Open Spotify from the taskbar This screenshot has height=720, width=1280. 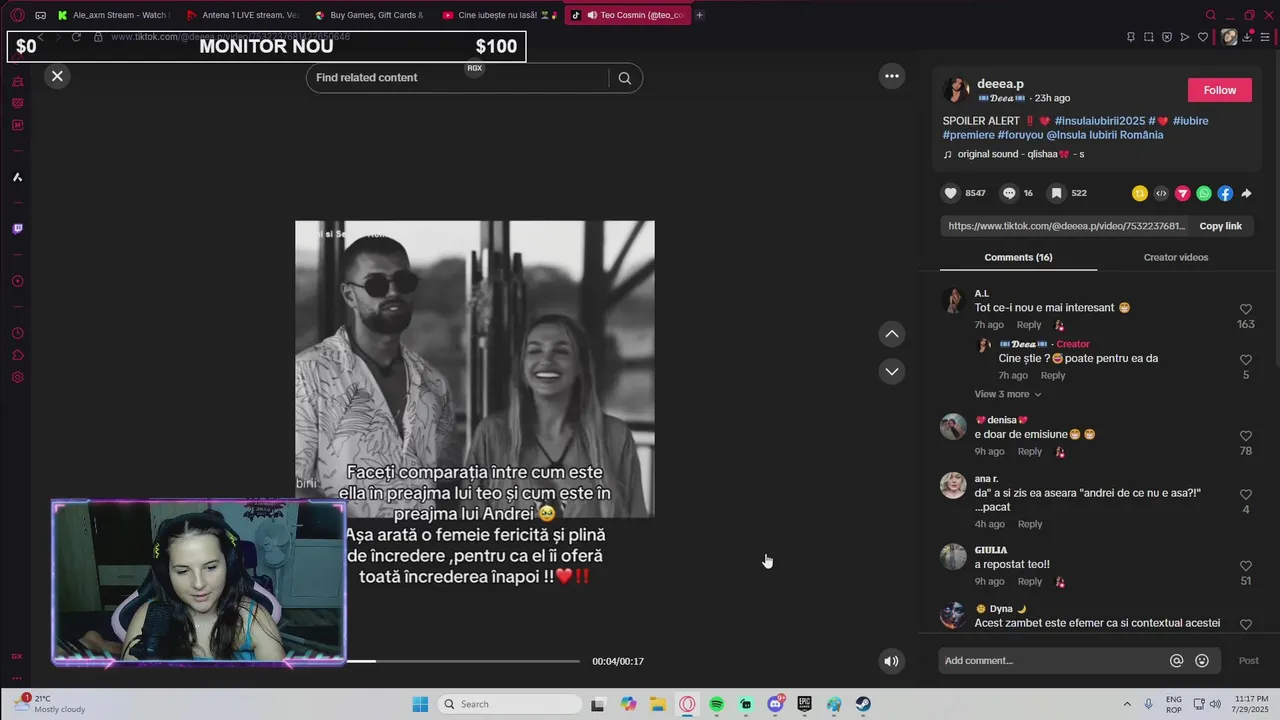717,704
